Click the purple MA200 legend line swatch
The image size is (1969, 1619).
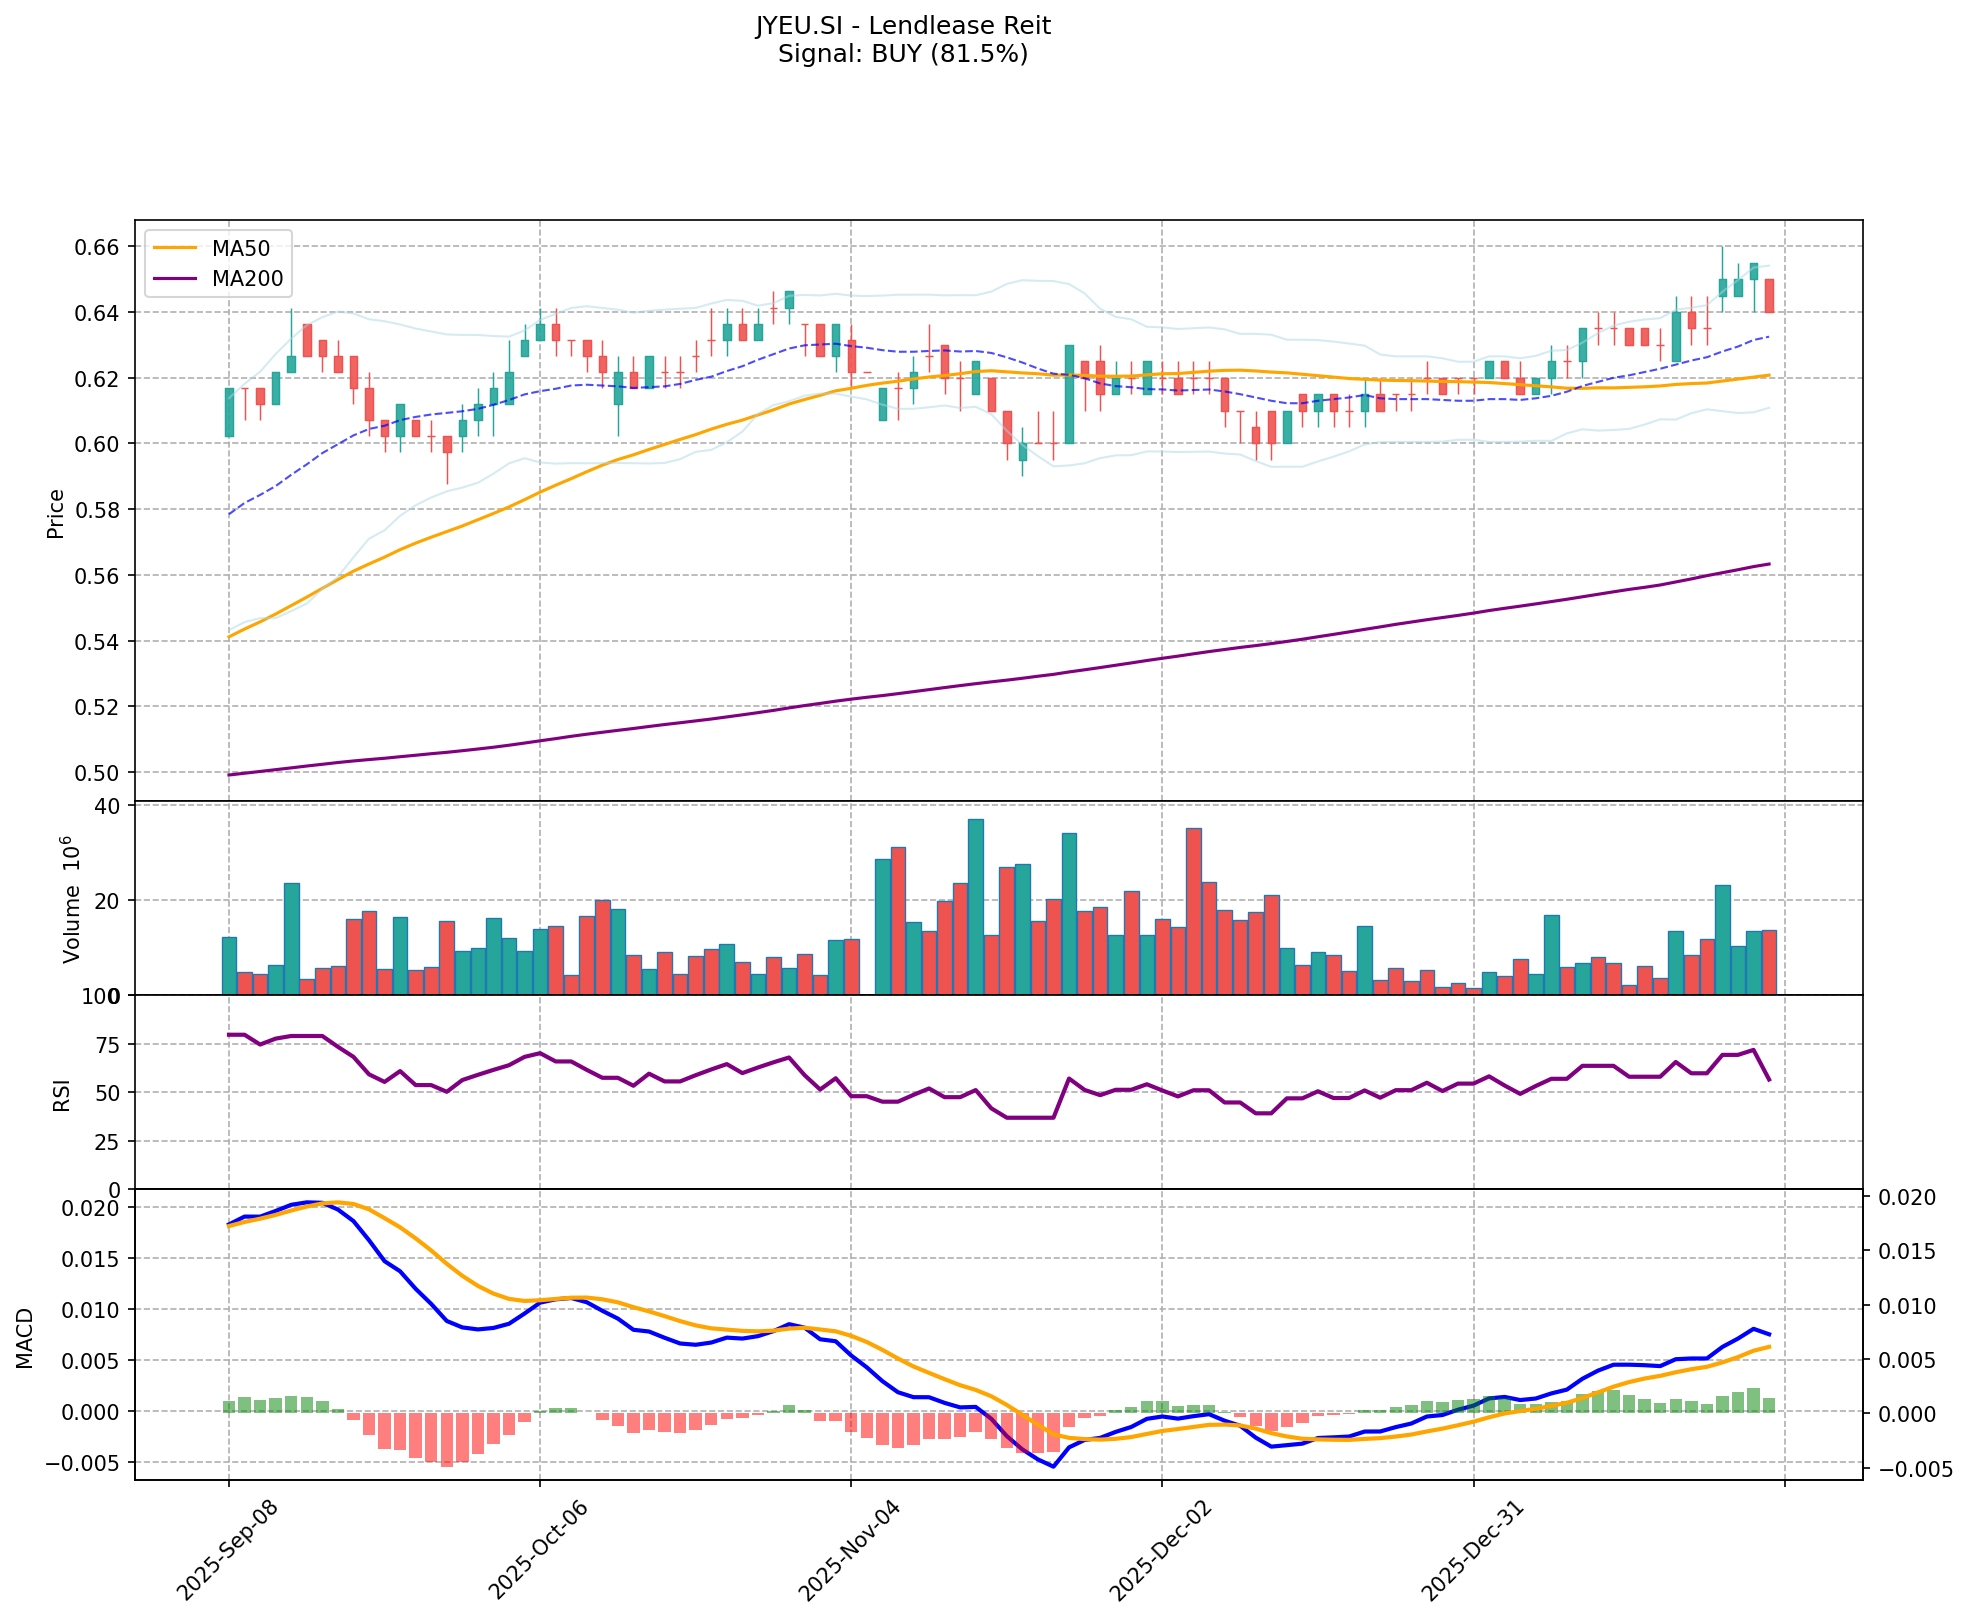click(x=175, y=279)
